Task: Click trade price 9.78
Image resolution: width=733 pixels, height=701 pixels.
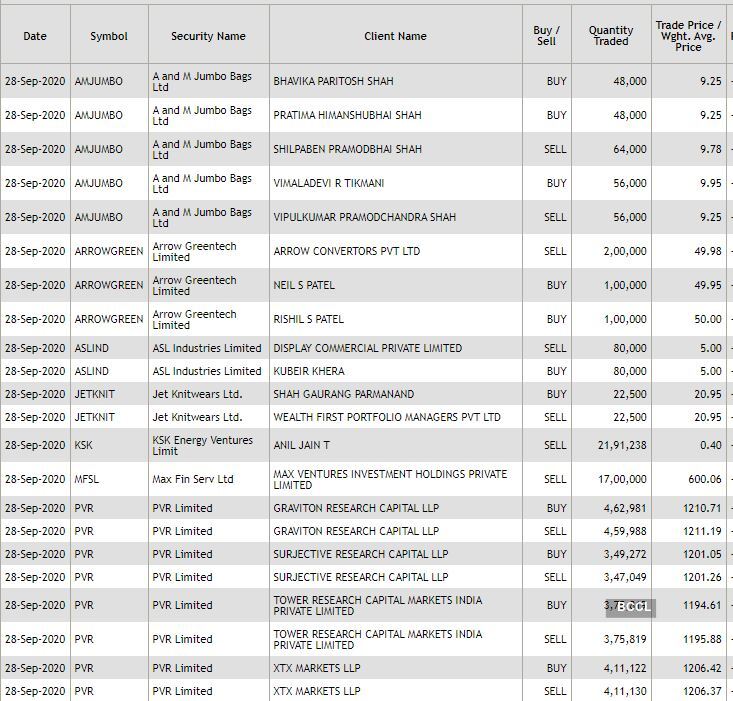Action: 711,149
